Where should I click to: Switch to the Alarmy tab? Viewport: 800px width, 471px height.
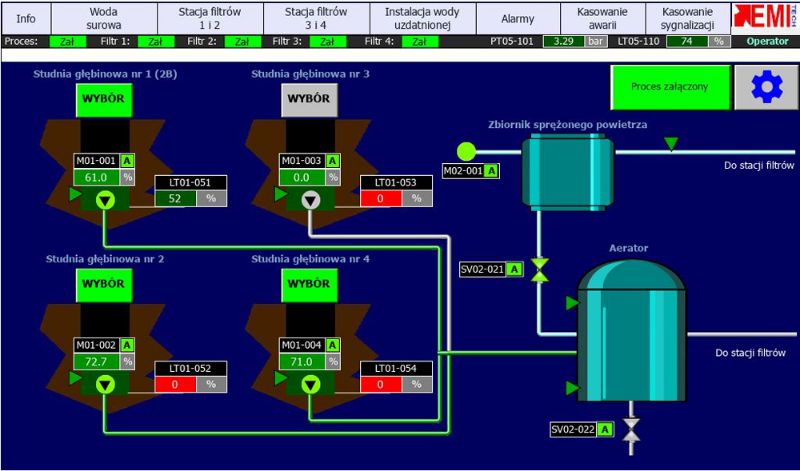[518, 17]
